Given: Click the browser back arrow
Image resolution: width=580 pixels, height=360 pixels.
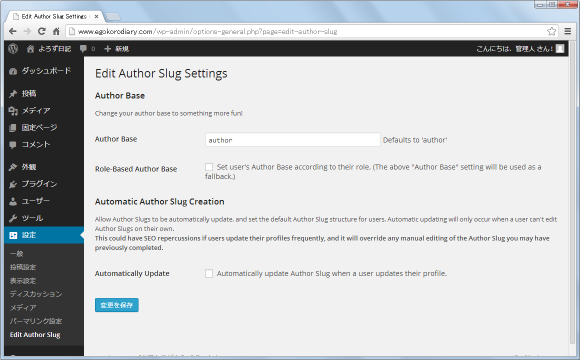Looking at the screenshot, I should click(x=13, y=31).
